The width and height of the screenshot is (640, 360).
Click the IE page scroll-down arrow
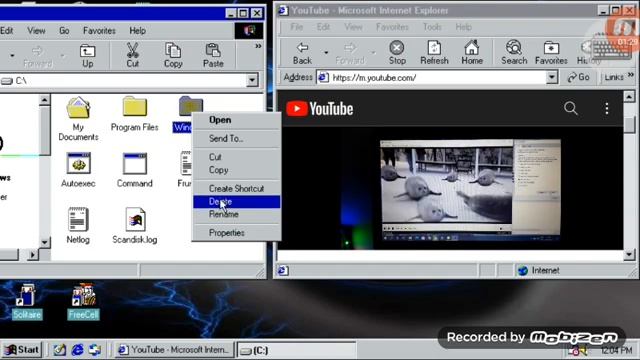[629, 255]
